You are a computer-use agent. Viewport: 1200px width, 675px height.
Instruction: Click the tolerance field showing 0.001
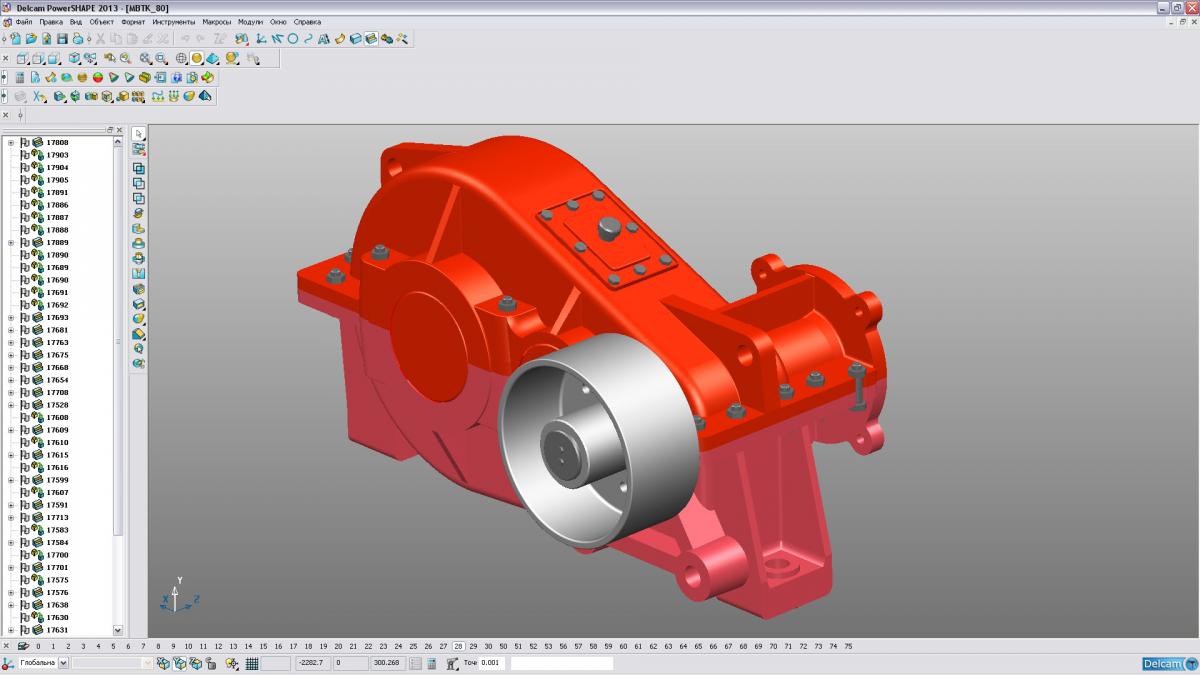(490, 663)
